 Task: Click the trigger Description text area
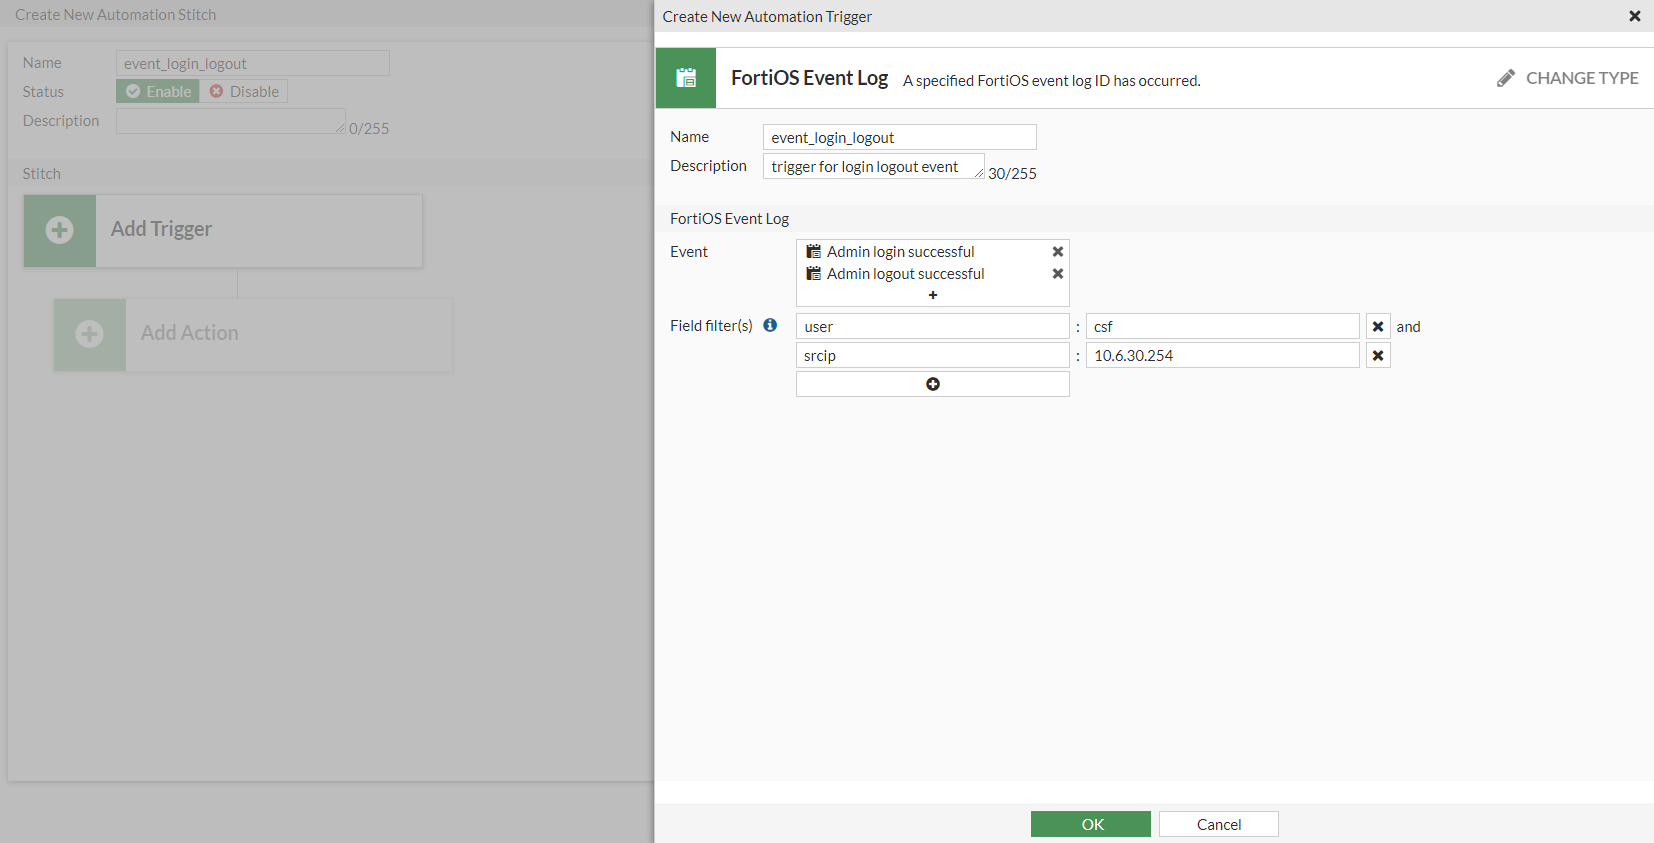pyautogui.click(x=873, y=166)
